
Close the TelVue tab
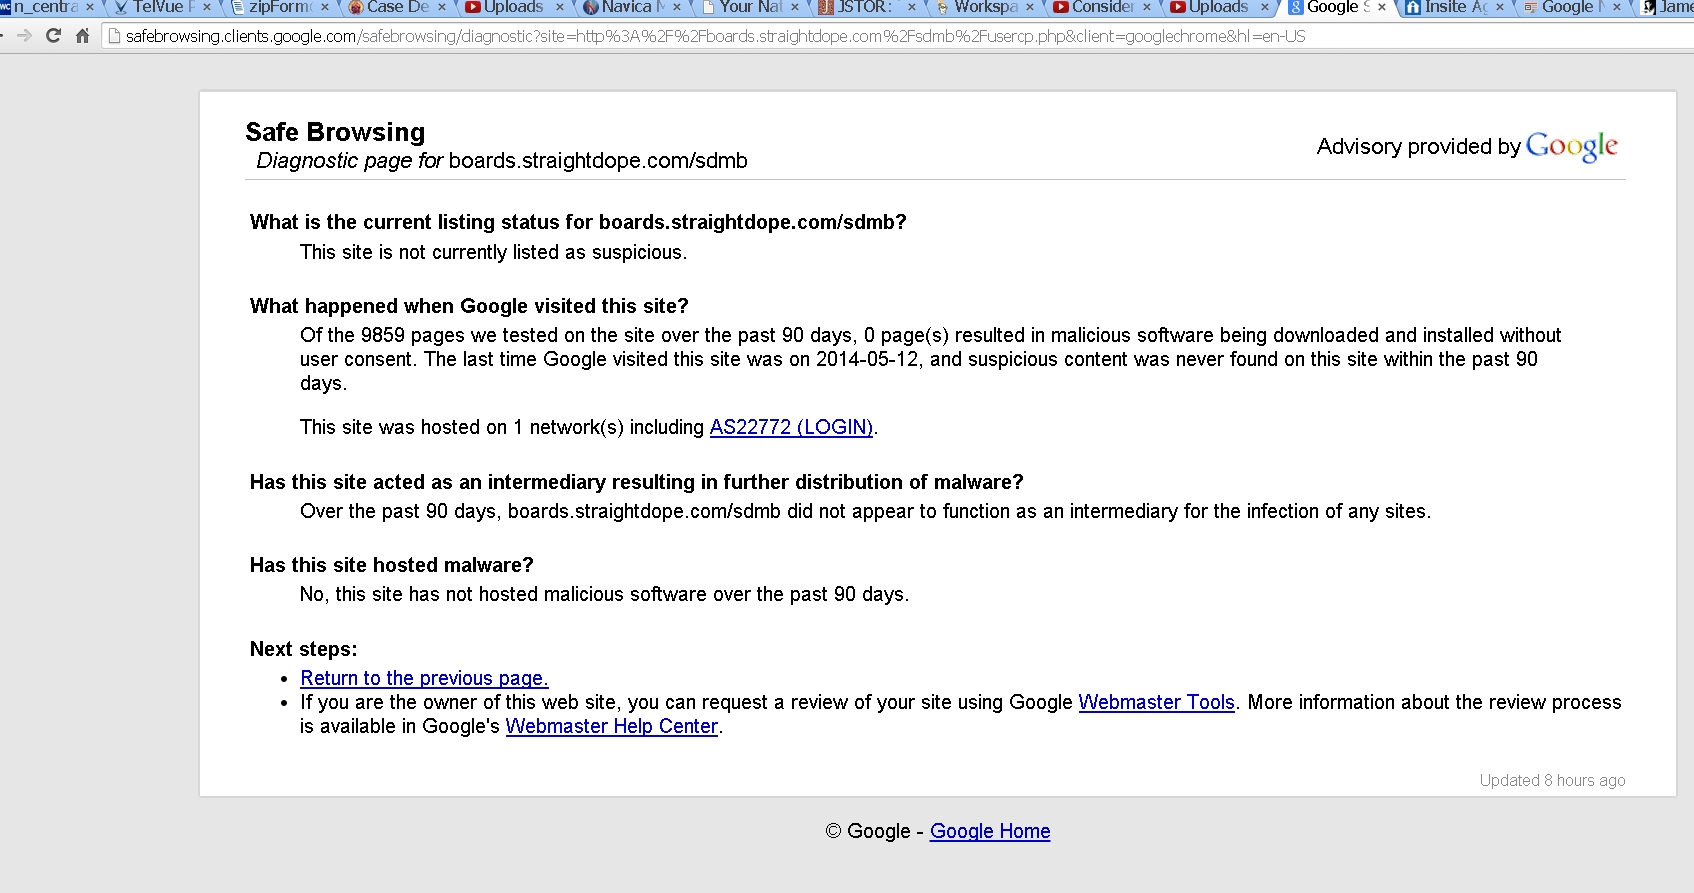point(207,7)
